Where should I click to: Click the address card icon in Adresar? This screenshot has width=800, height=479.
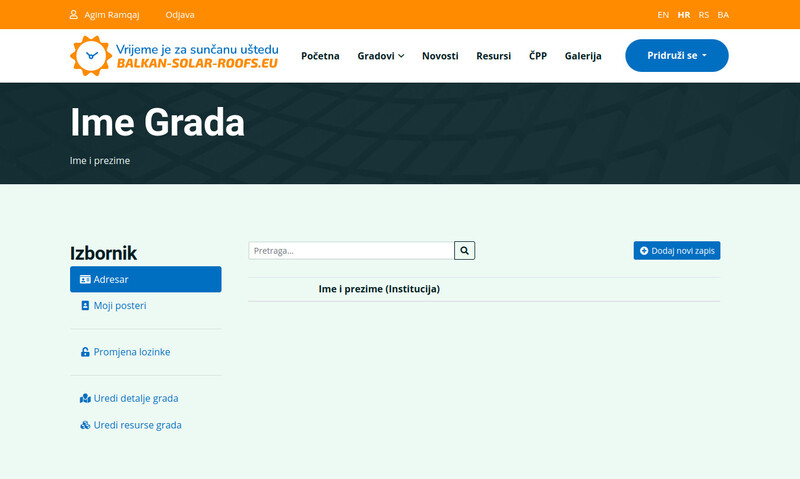pyautogui.click(x=85, y=280)
